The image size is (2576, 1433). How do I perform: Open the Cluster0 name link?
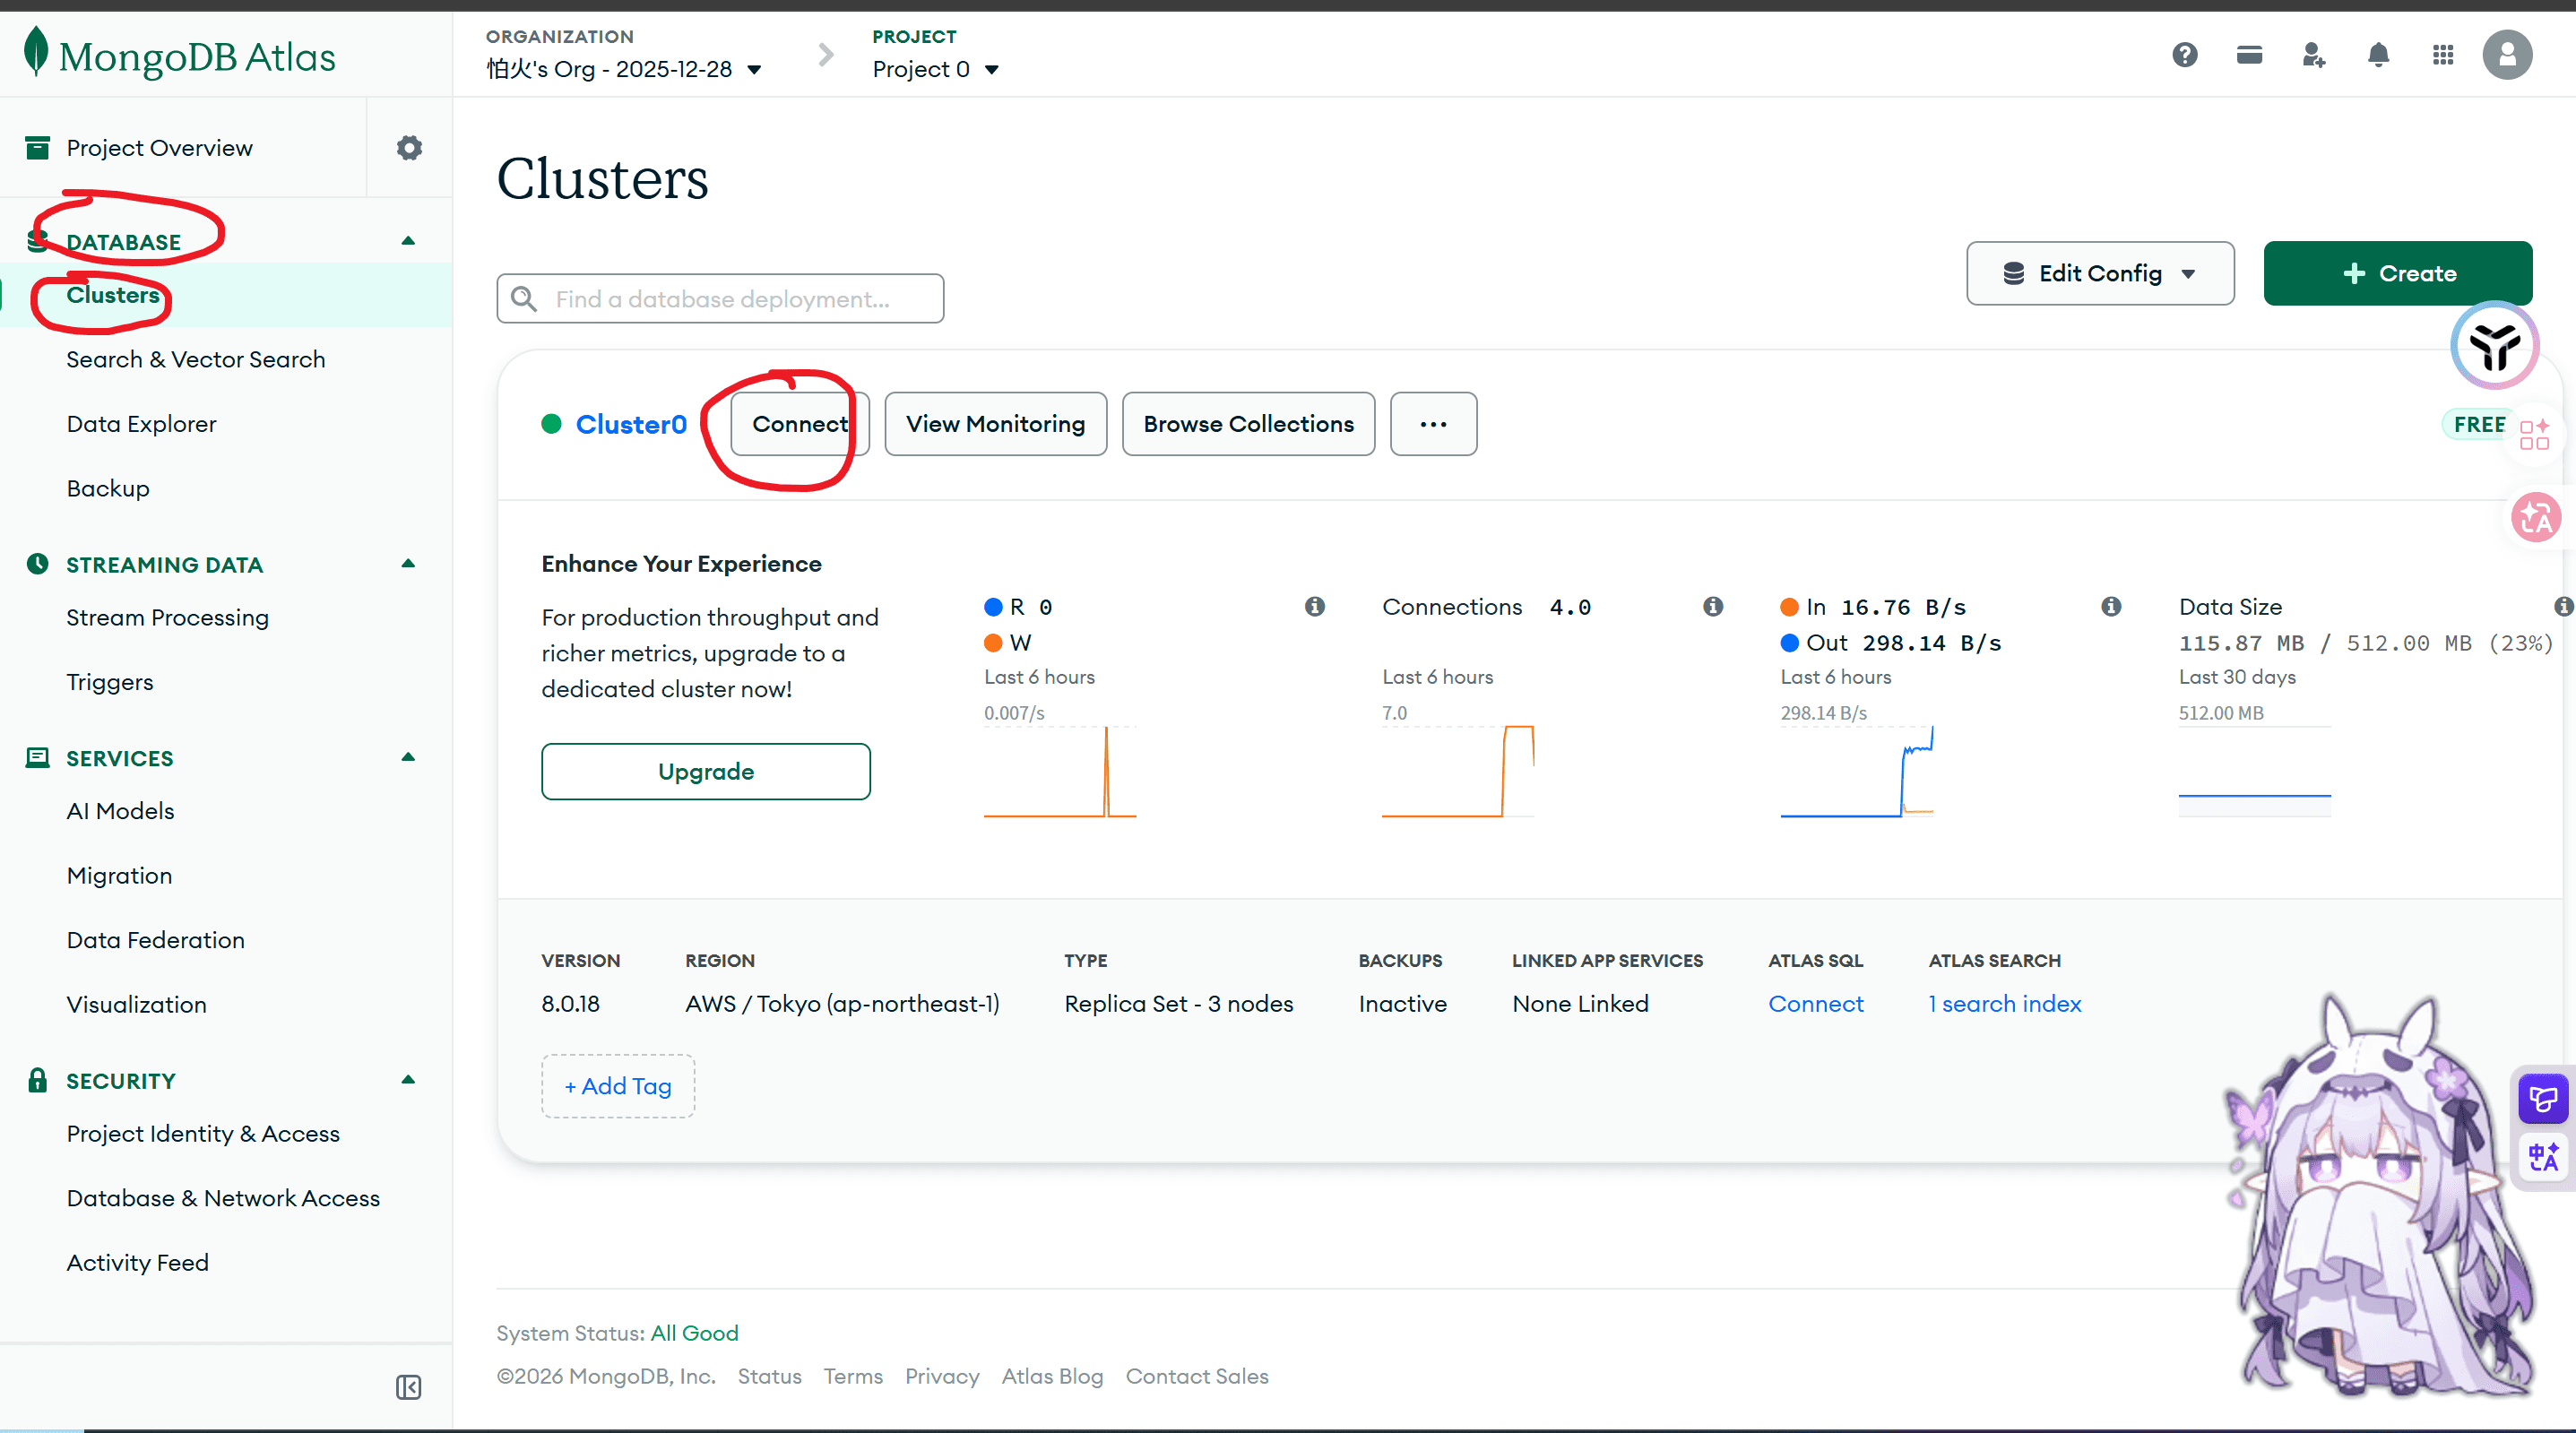pos(631,424)
